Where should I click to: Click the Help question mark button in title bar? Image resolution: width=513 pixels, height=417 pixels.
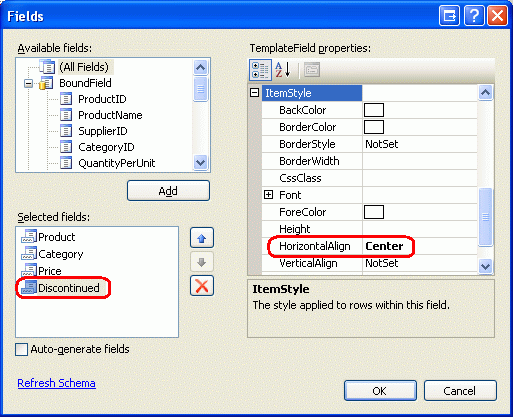click(x=474, y=16)
